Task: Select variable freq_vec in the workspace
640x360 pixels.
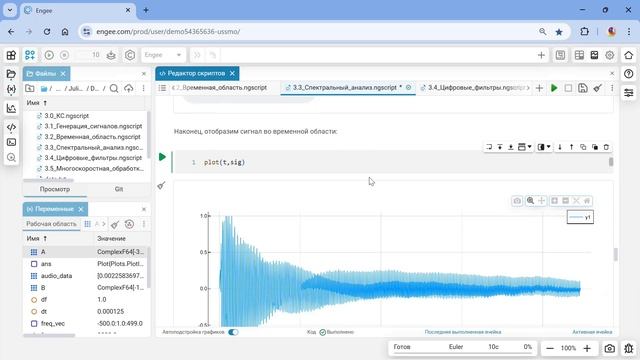Action: 85,324
